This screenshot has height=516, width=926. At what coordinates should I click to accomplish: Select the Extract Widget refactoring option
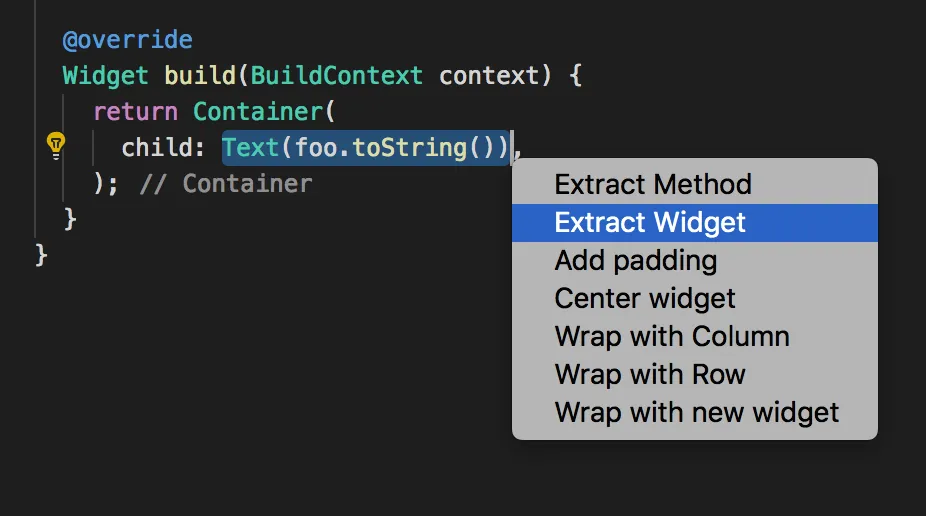[650, 222]
